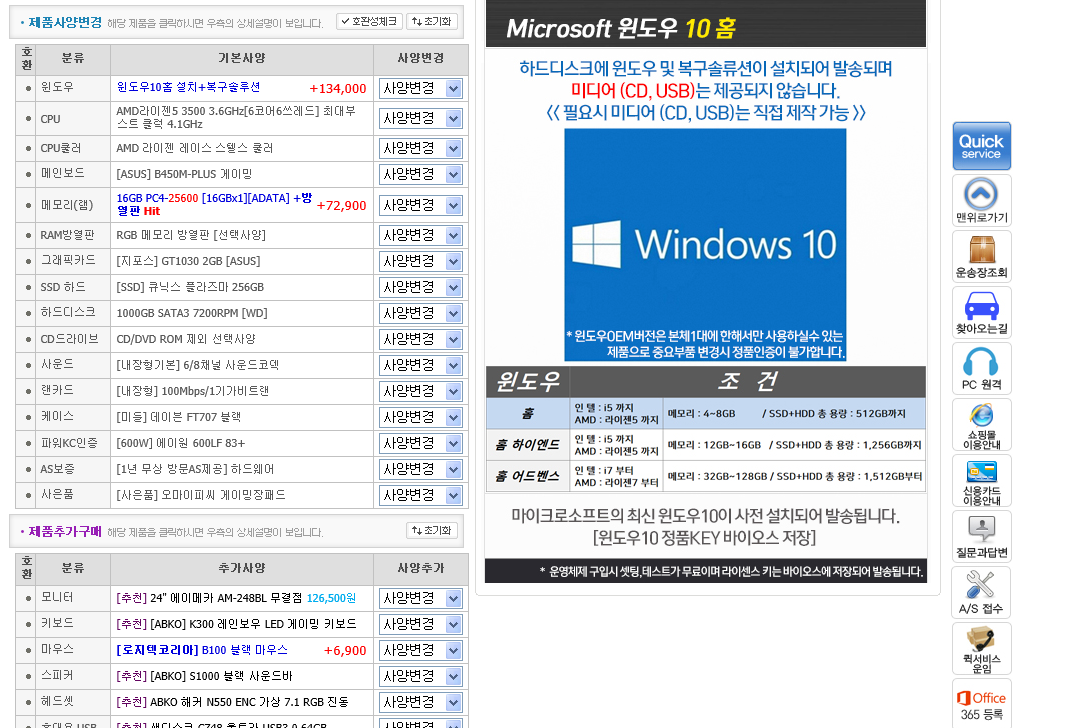Open 사양변경 dropdown for 키보드 row

point(421,624)
